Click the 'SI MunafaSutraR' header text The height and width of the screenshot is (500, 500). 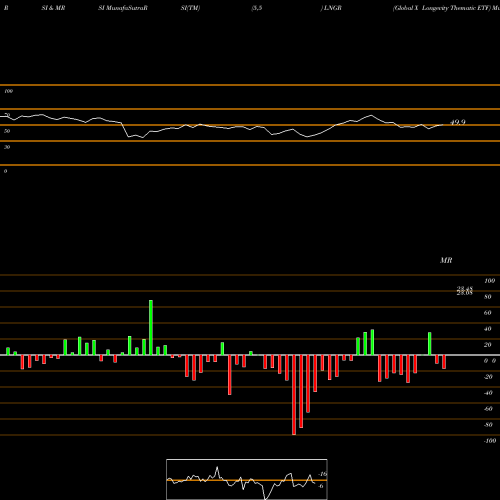click(x=123, y=8)
